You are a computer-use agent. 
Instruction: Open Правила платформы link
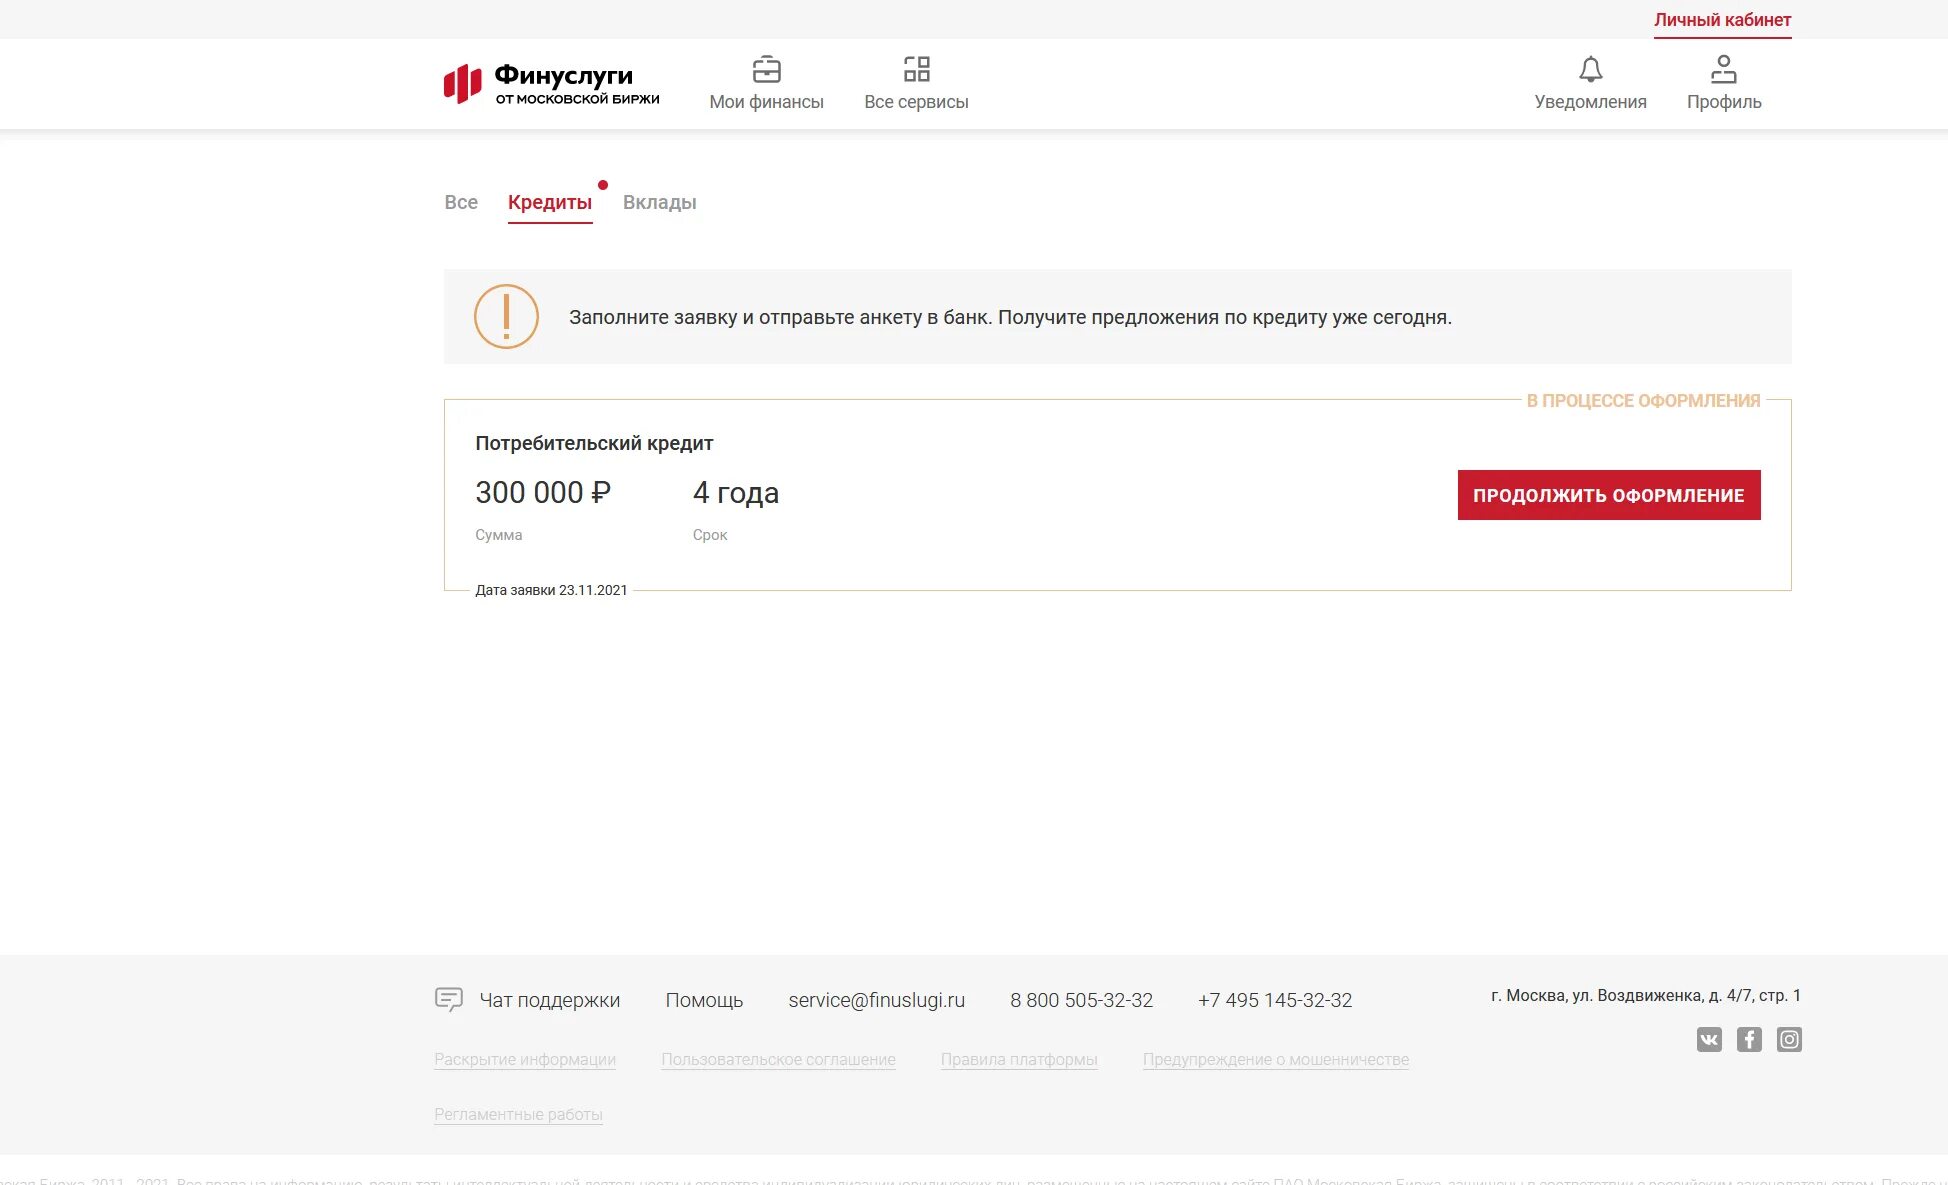point(1019,1060)
